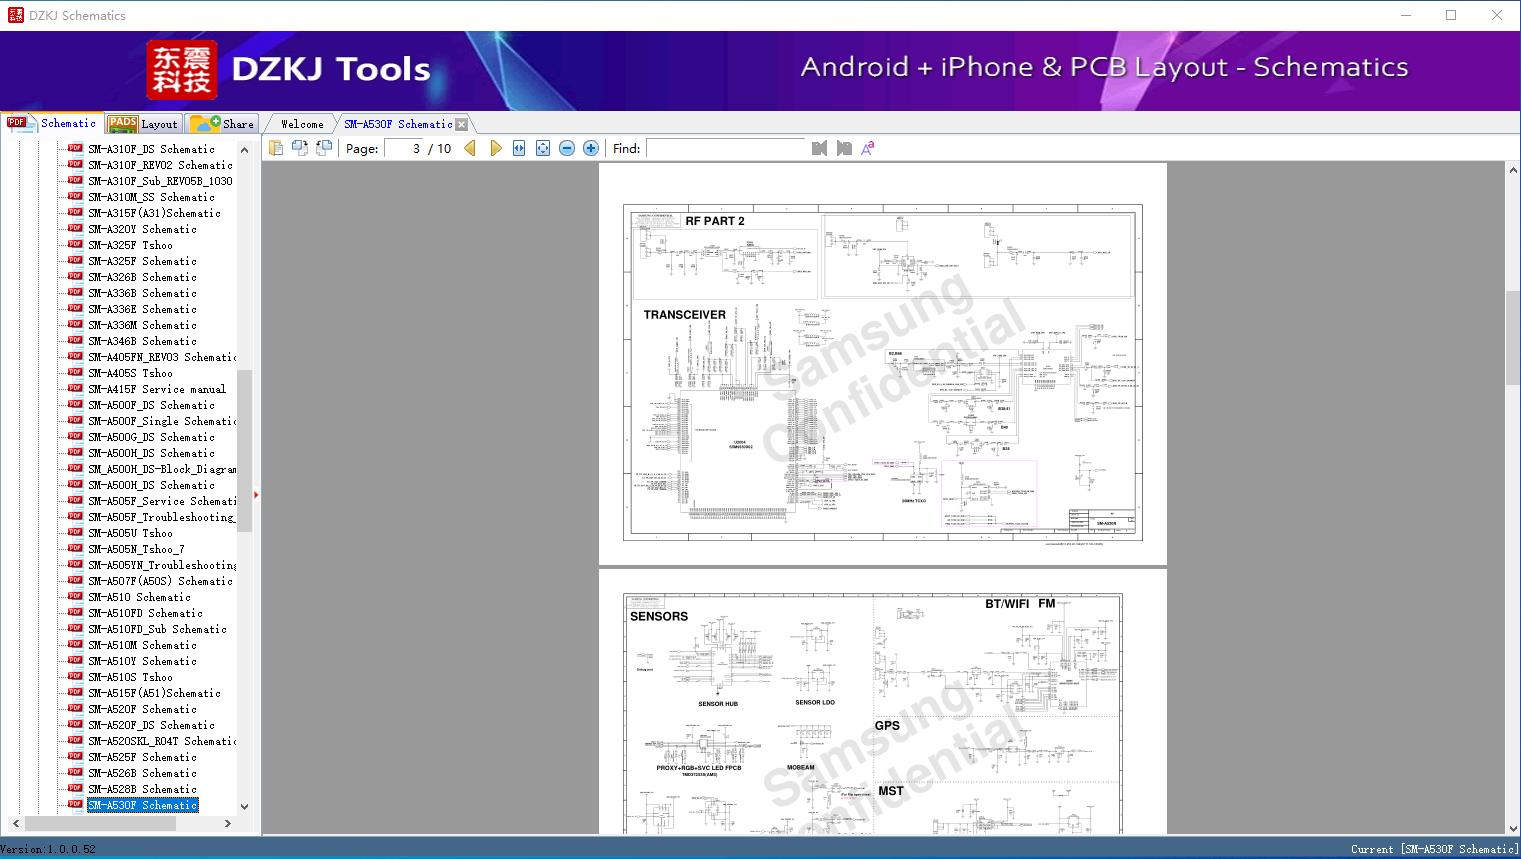Zoom in with the plus icon
The width and height of the screenshot is (1521, 859).
coord(591,148)
